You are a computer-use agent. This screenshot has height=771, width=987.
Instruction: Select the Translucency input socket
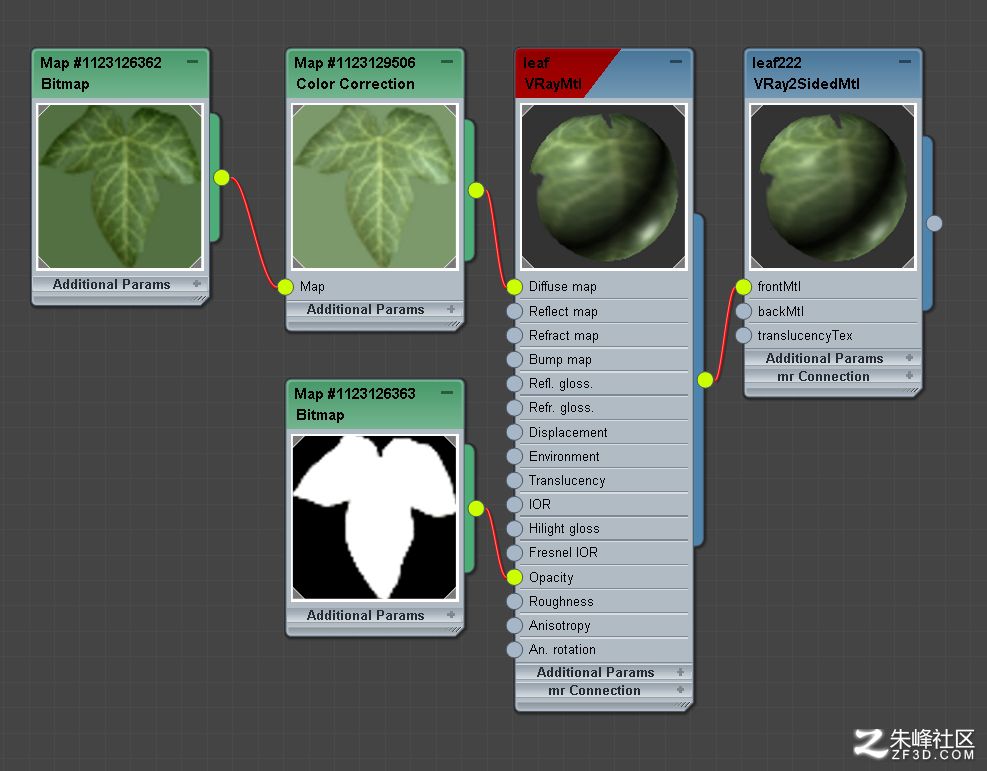[x=514, y=480]
